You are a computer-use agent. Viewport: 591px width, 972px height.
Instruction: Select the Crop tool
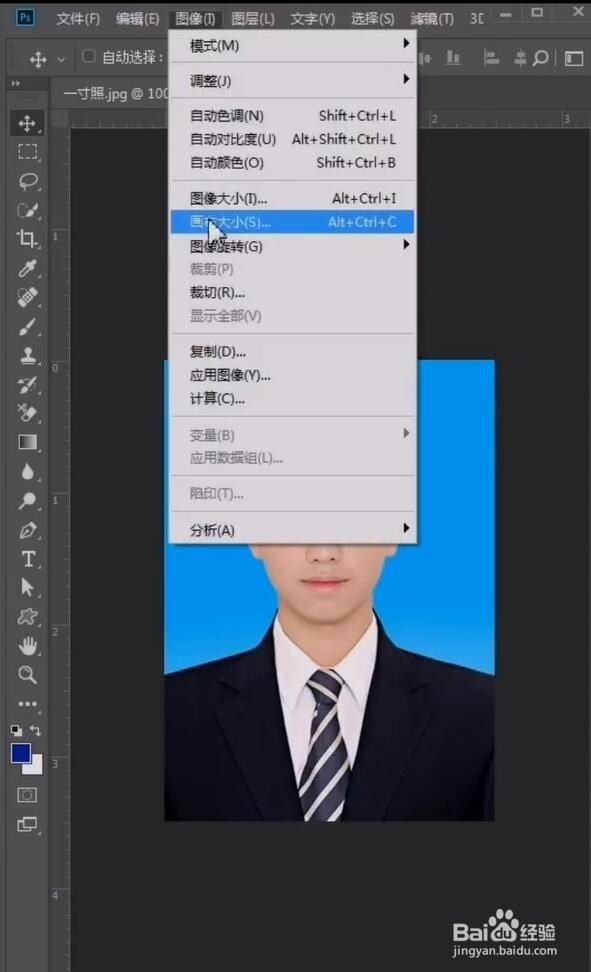point(27,239)
